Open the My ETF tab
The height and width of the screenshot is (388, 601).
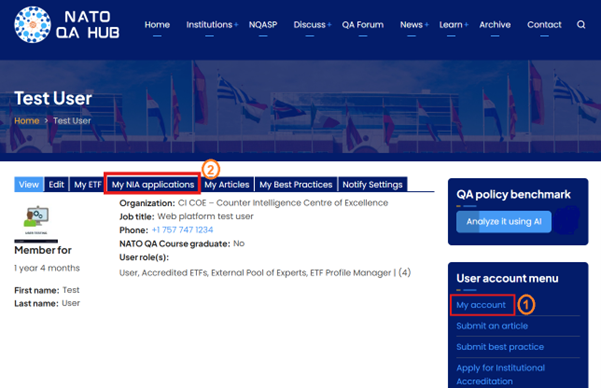pos(88,184)
